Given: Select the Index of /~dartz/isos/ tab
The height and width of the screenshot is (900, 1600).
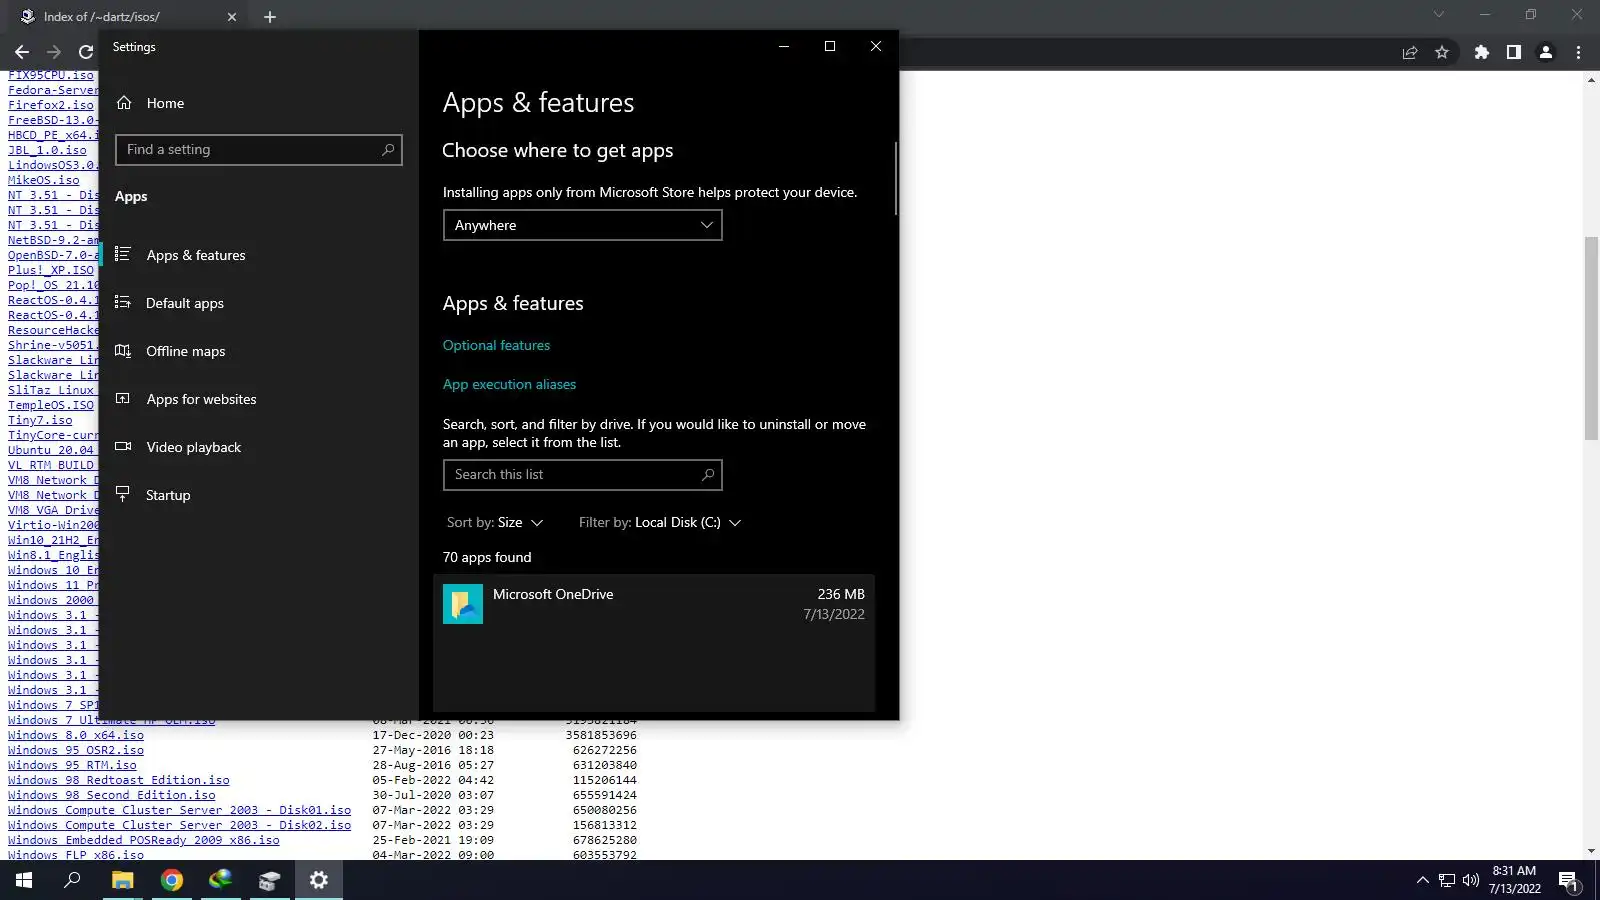Looking at the screenshot, I should pos(128,17).
